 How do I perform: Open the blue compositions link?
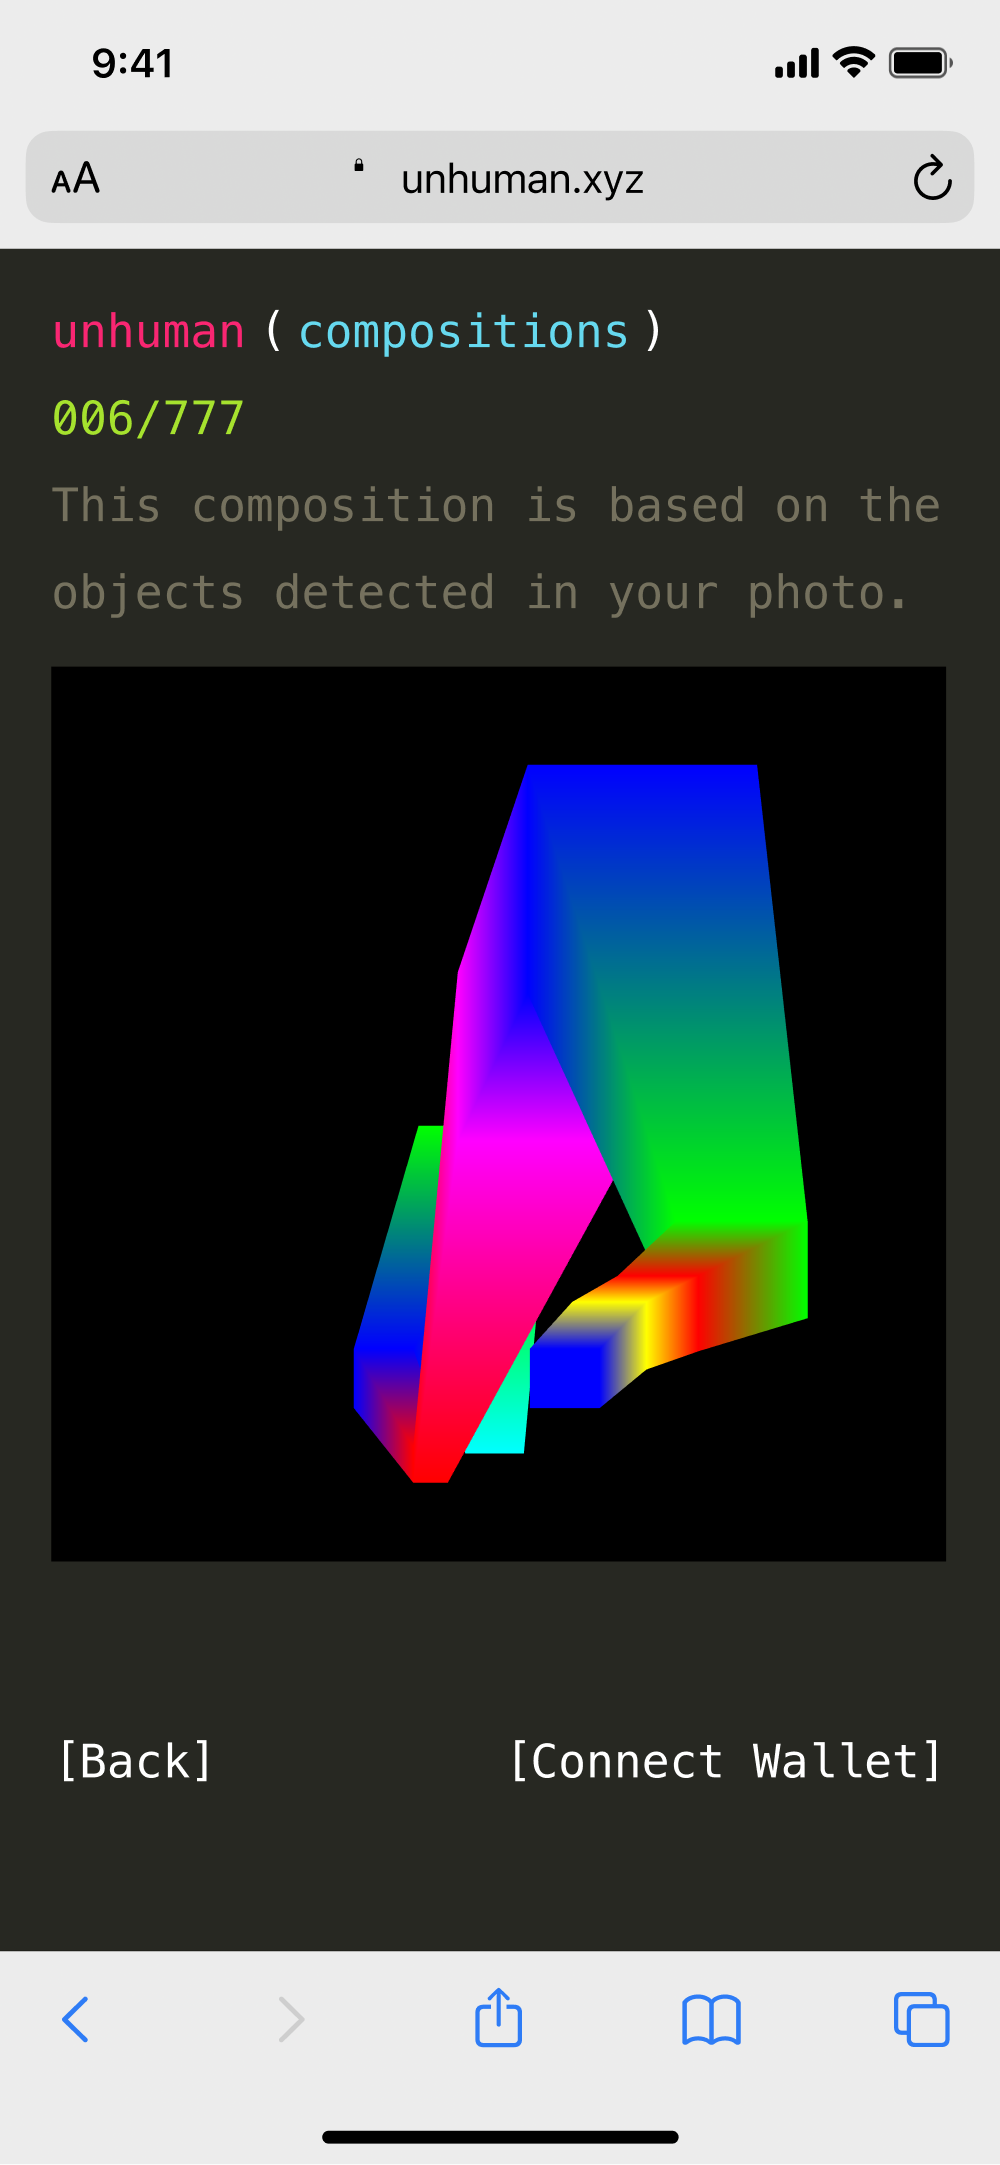(464, 332)
